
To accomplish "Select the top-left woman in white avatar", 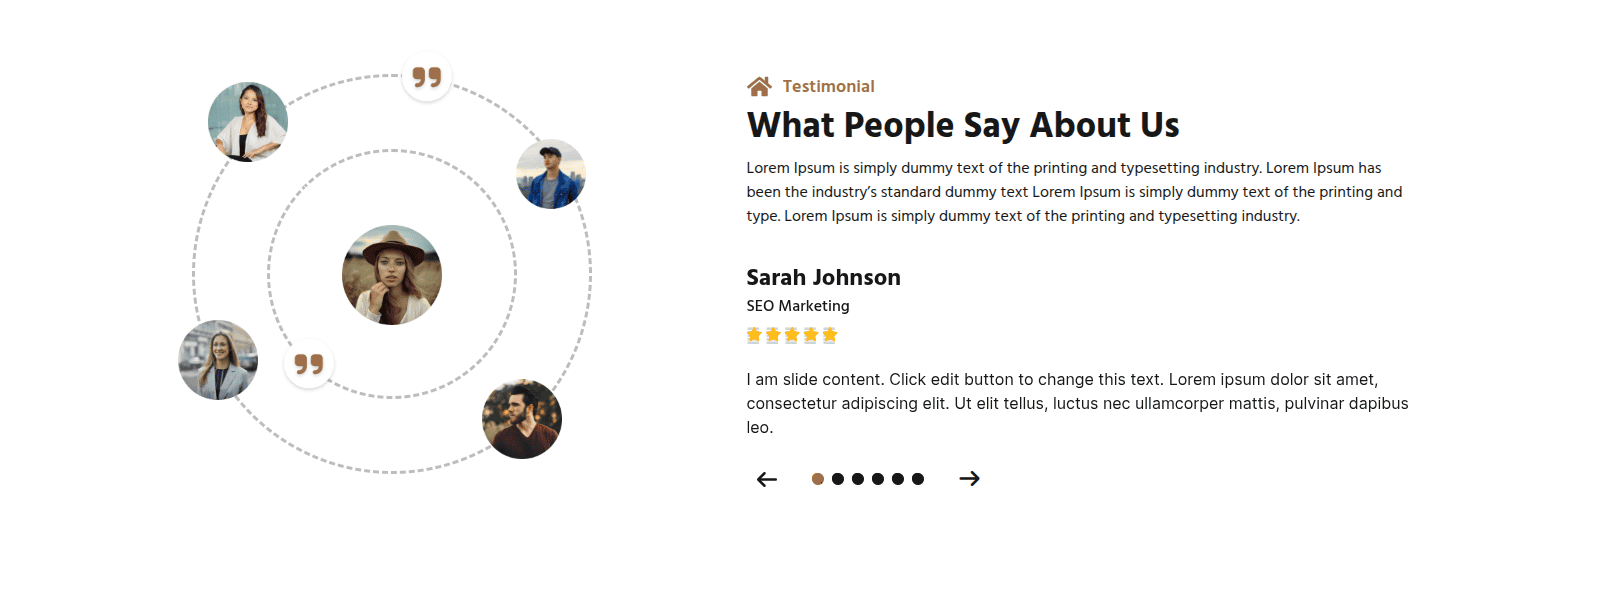I will pos(248,122).
